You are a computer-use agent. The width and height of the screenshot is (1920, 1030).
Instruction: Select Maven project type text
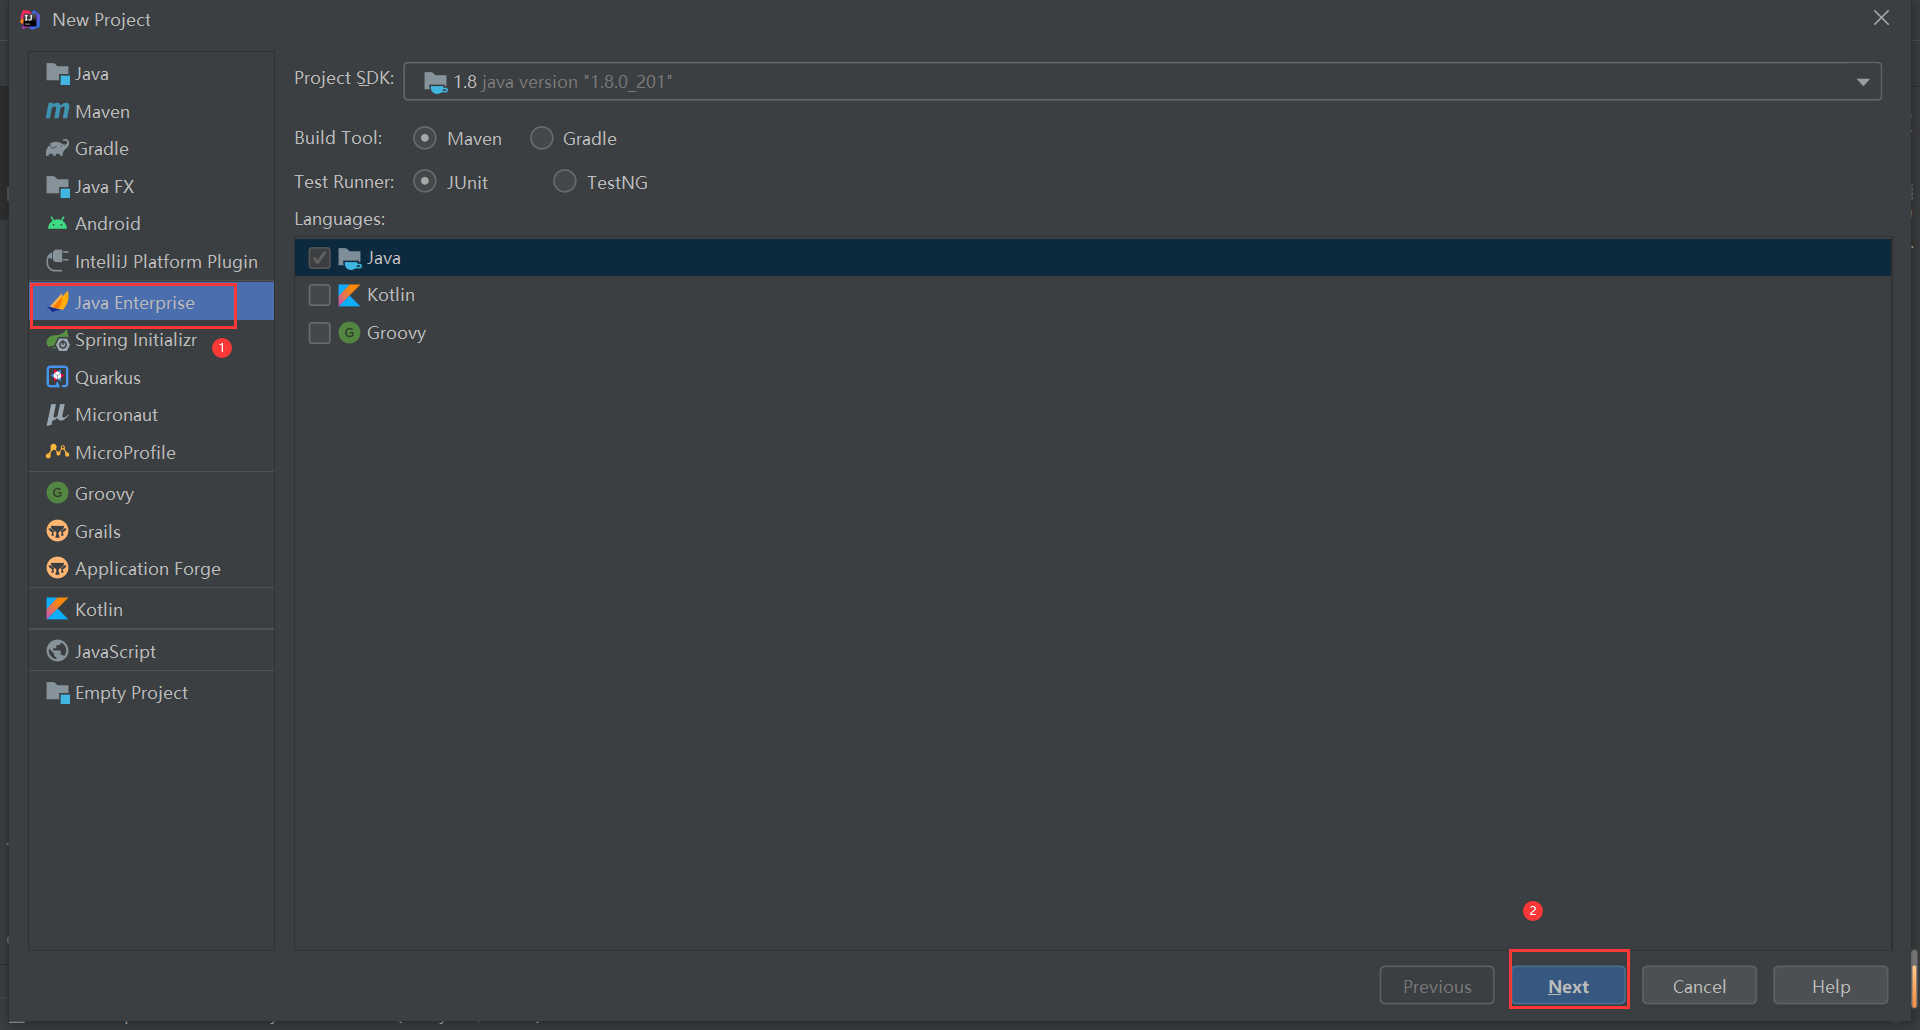point(102,112)
